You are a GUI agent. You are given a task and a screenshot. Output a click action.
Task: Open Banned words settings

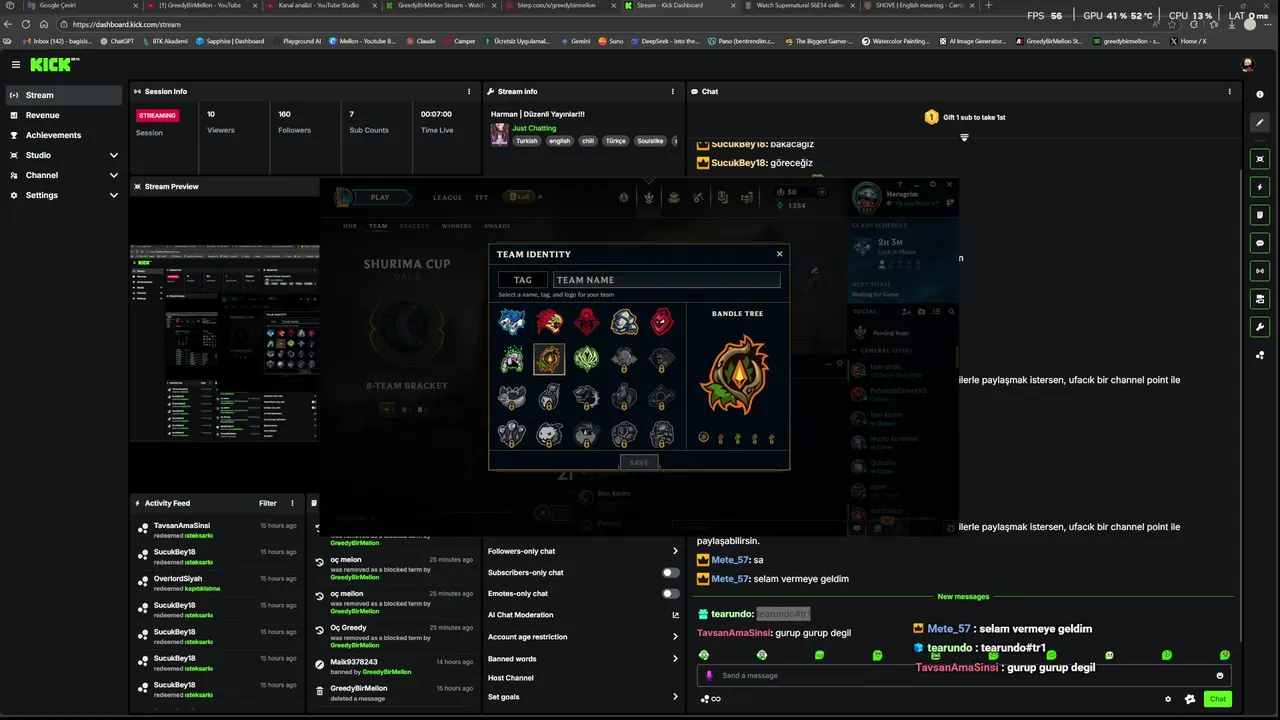click(583, 659)
